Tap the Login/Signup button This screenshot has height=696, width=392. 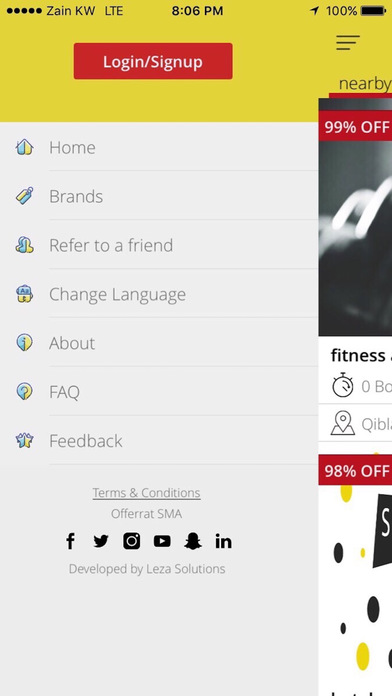click(x=153, y=61)
